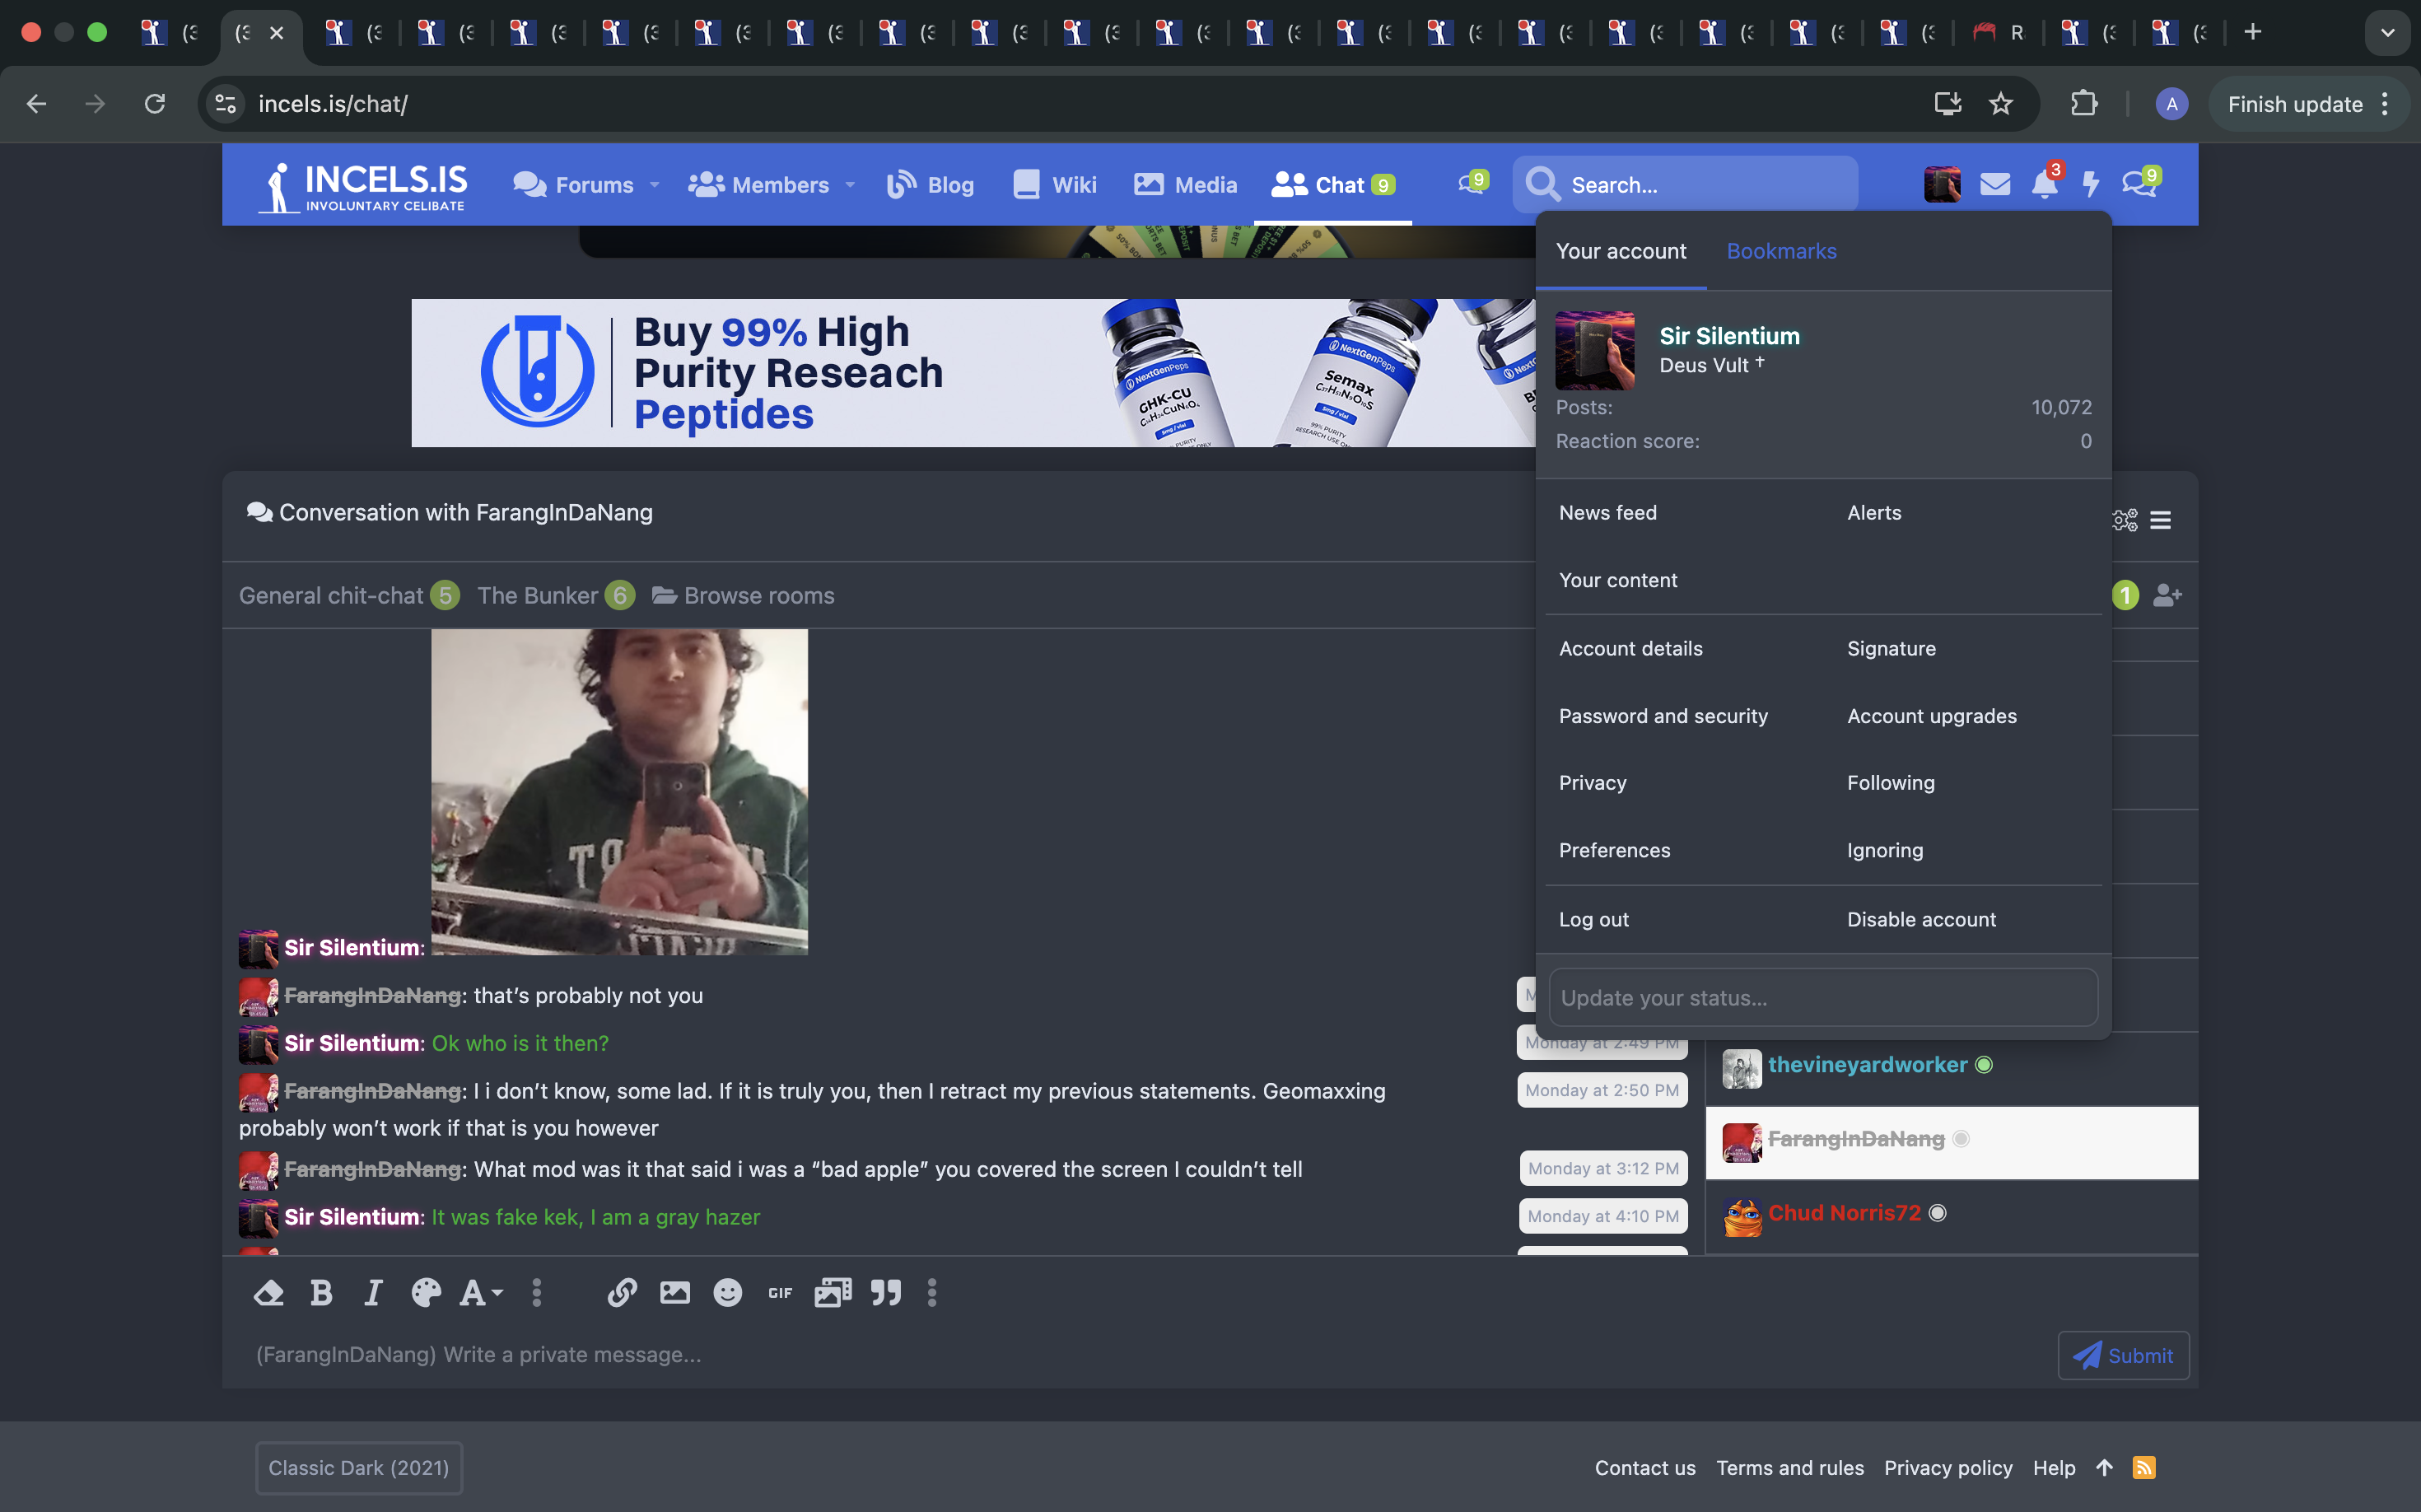Click the user avatar in the navbar

click(1942, 185)
